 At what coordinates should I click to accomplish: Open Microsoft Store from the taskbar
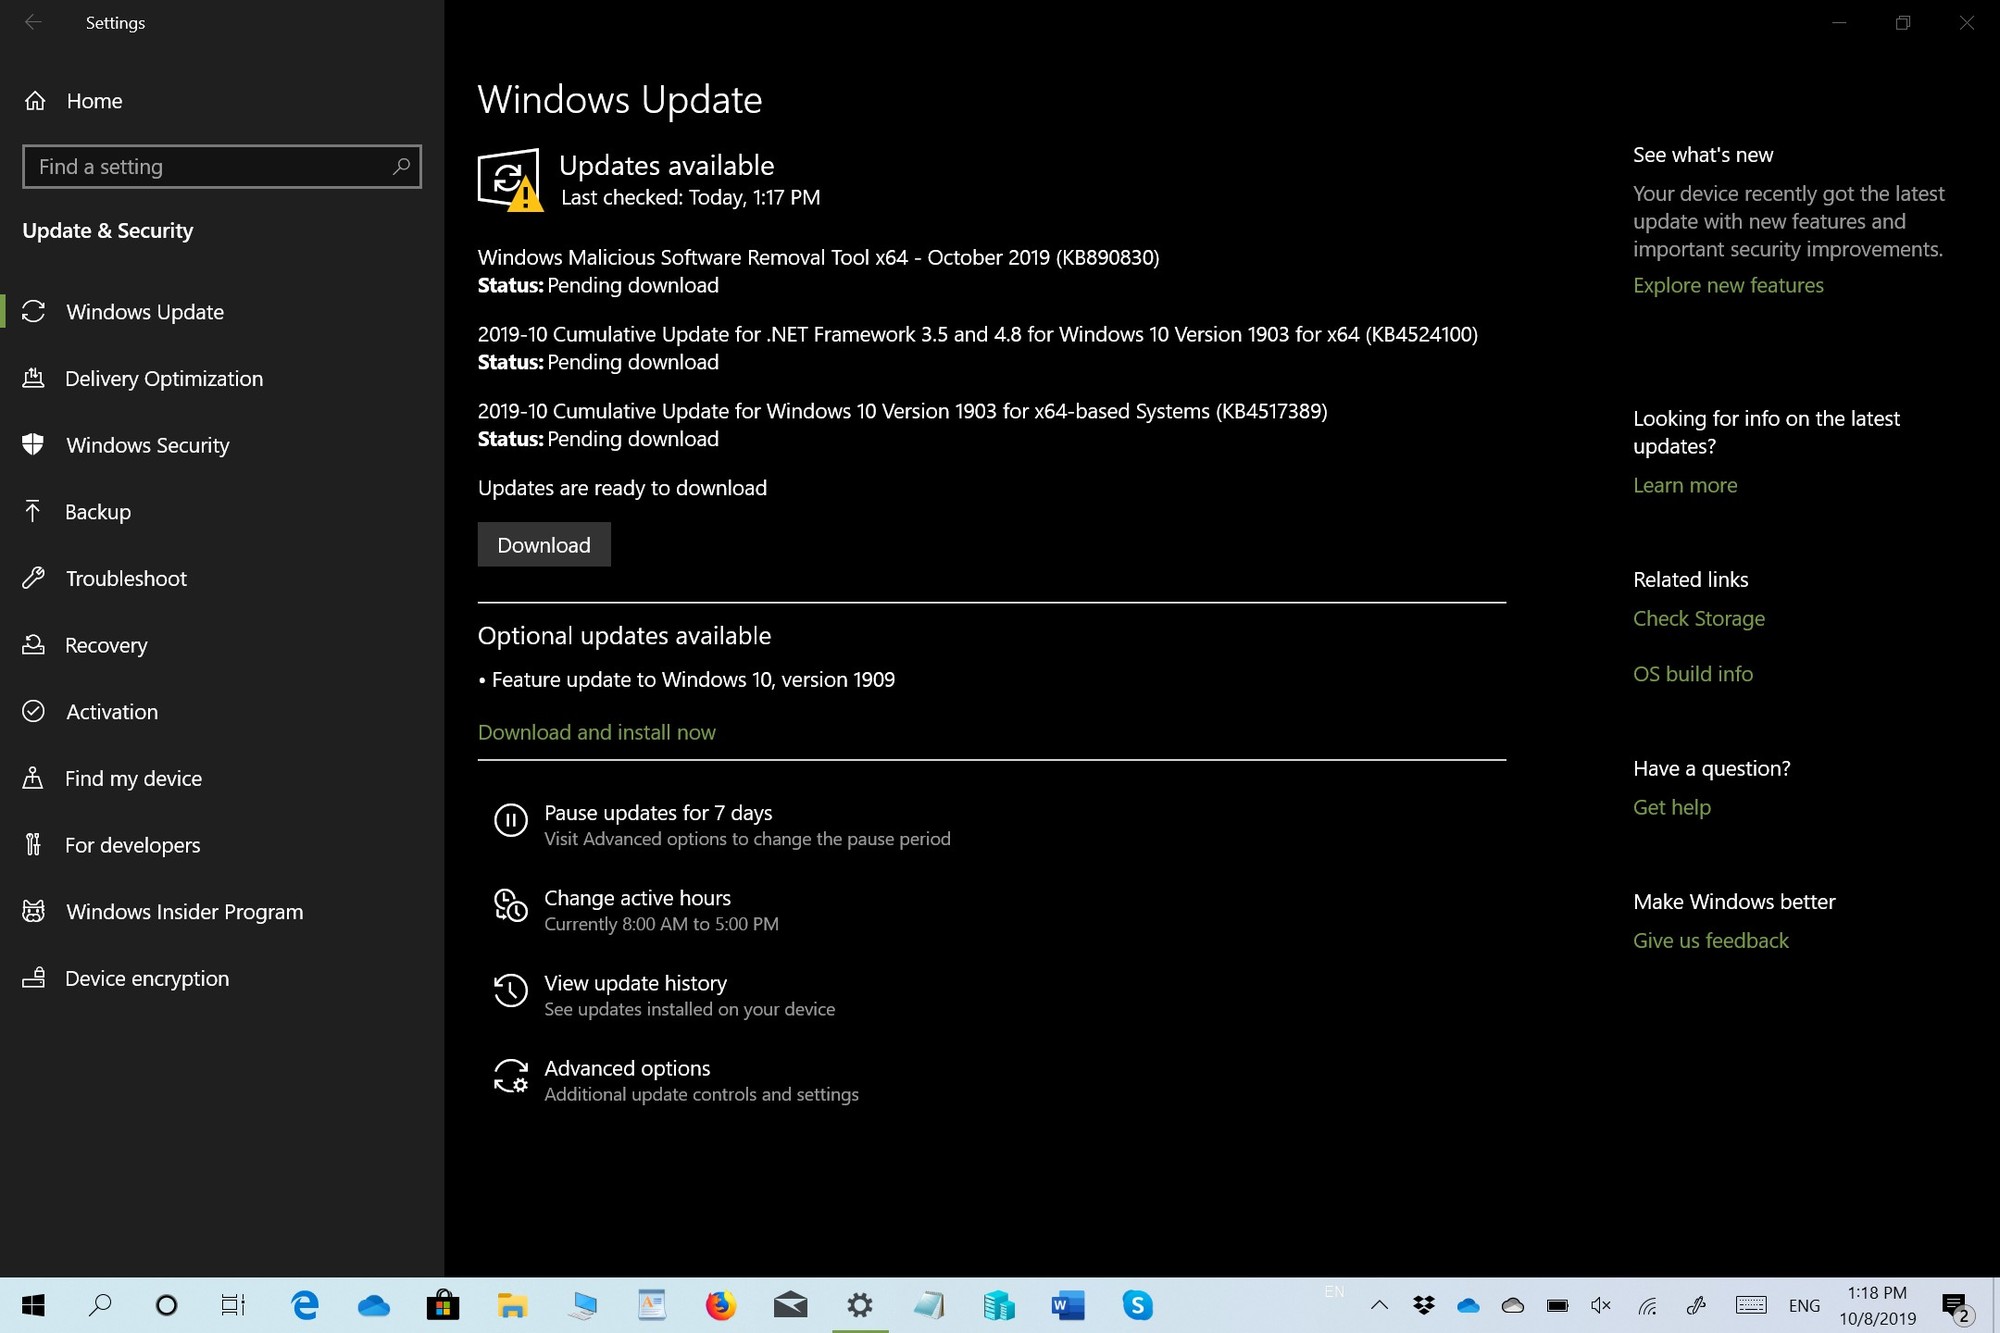coord(443,1305)
